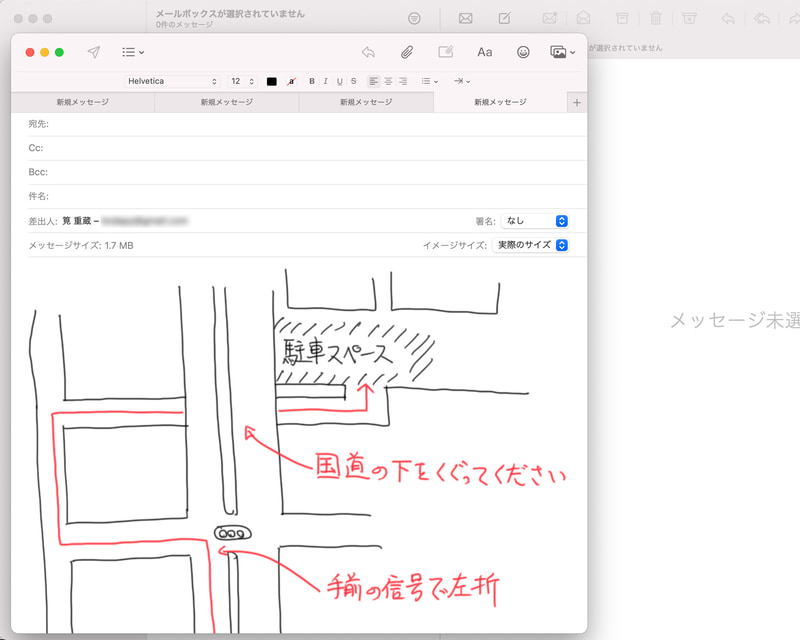The width and height of the screenshot is (800, 640).
Task: Attach a file using the paperclip icon
Action: pyautogui.click(x=406, y=52)
